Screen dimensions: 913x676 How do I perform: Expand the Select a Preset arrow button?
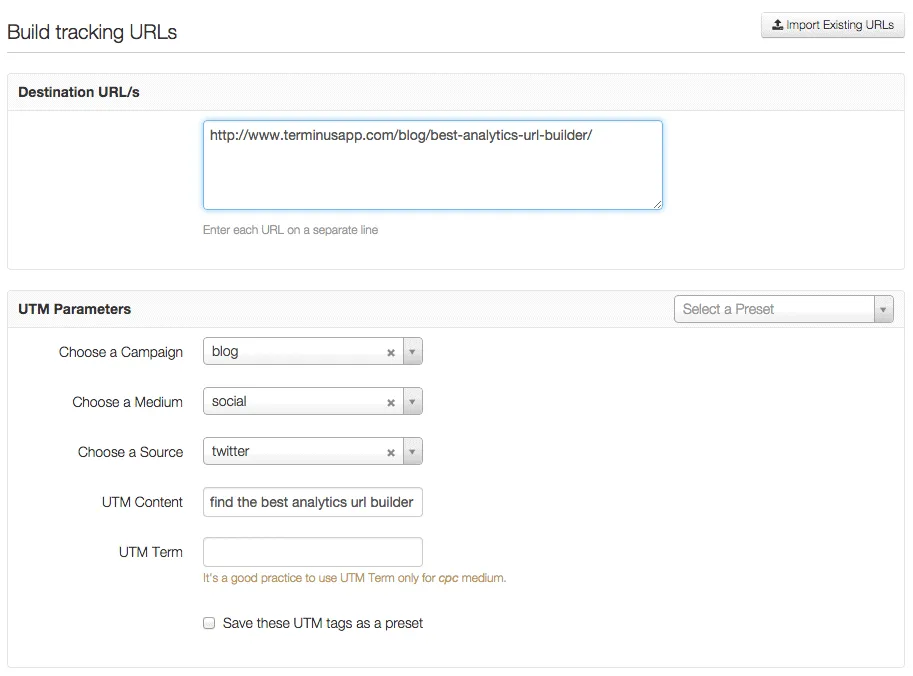(x=884, y=308)
